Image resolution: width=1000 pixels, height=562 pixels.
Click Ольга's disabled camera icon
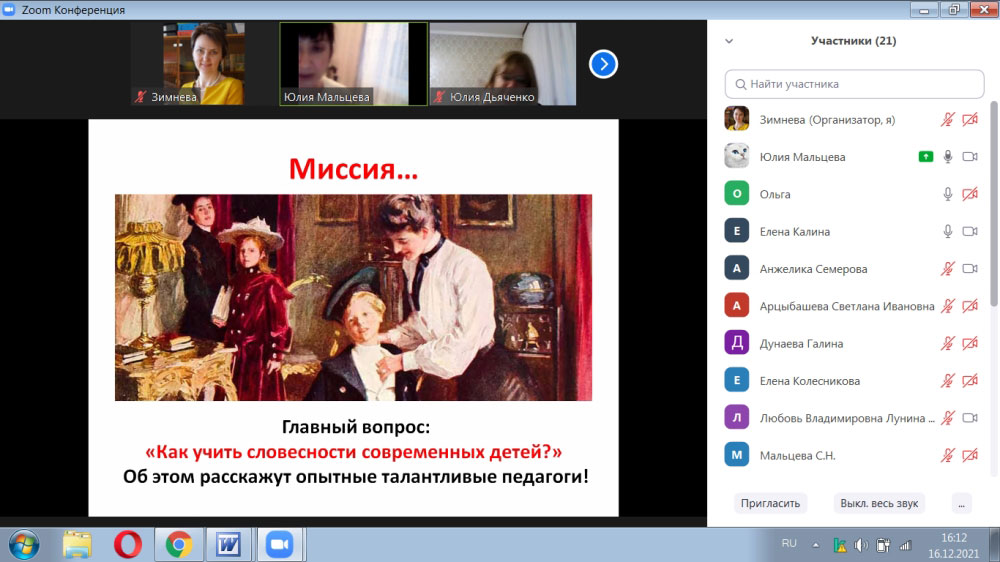[970, 194]
